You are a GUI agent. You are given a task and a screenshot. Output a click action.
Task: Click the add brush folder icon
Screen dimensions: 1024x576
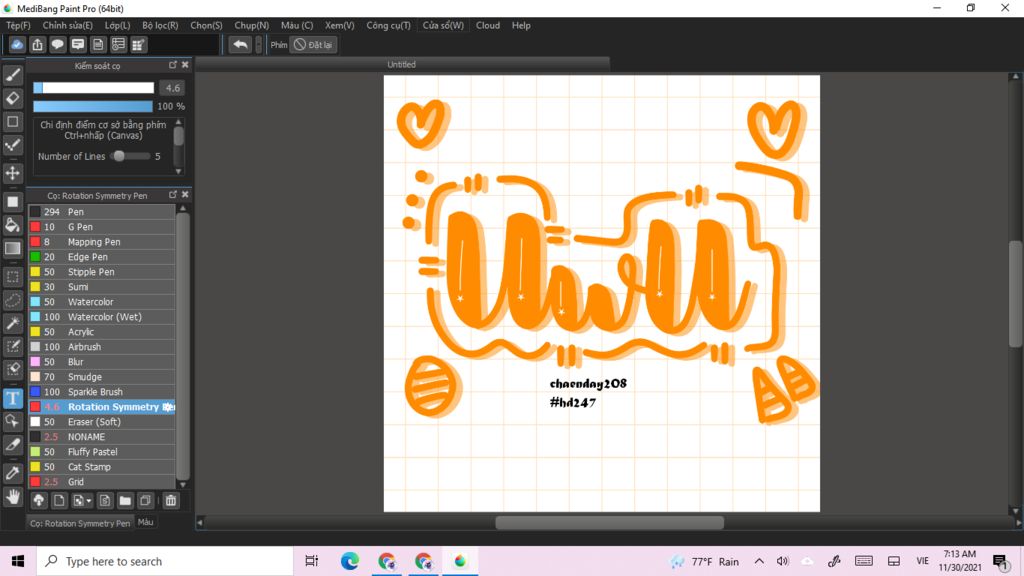click(125, 501)
